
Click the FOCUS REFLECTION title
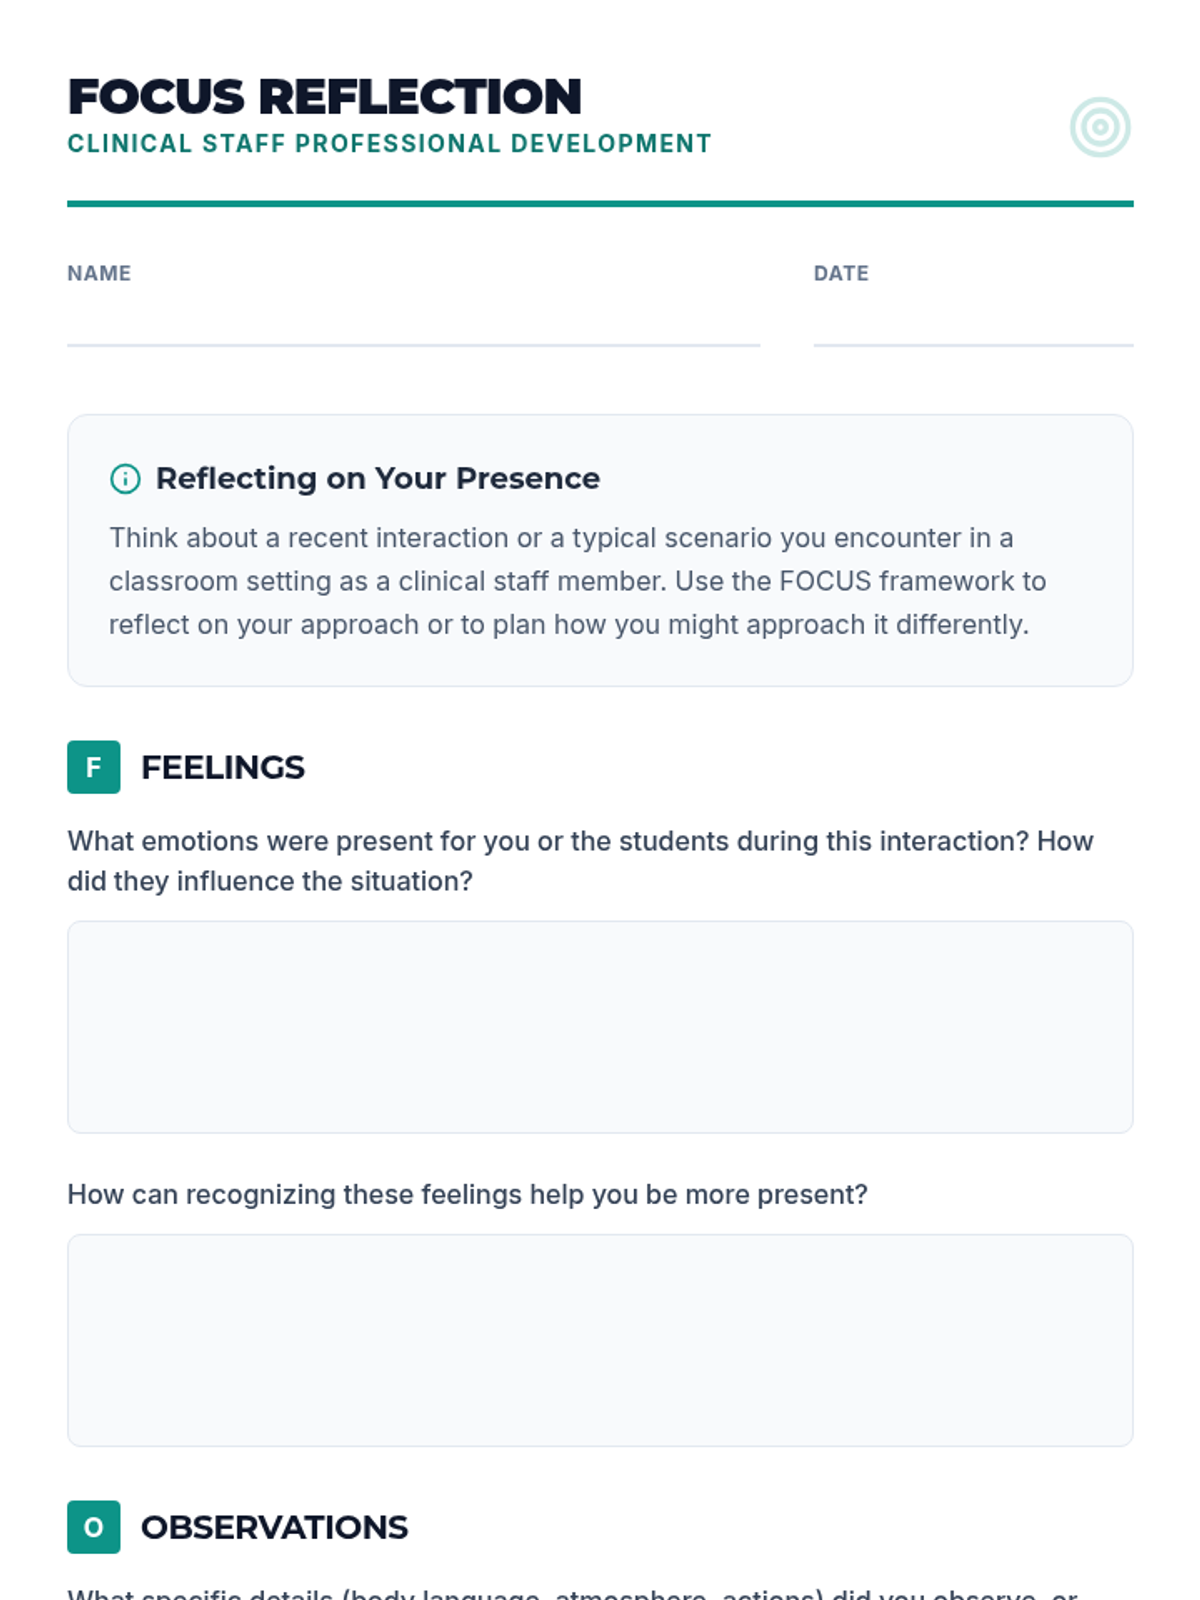pyautogui.click(x=324, y=97)
